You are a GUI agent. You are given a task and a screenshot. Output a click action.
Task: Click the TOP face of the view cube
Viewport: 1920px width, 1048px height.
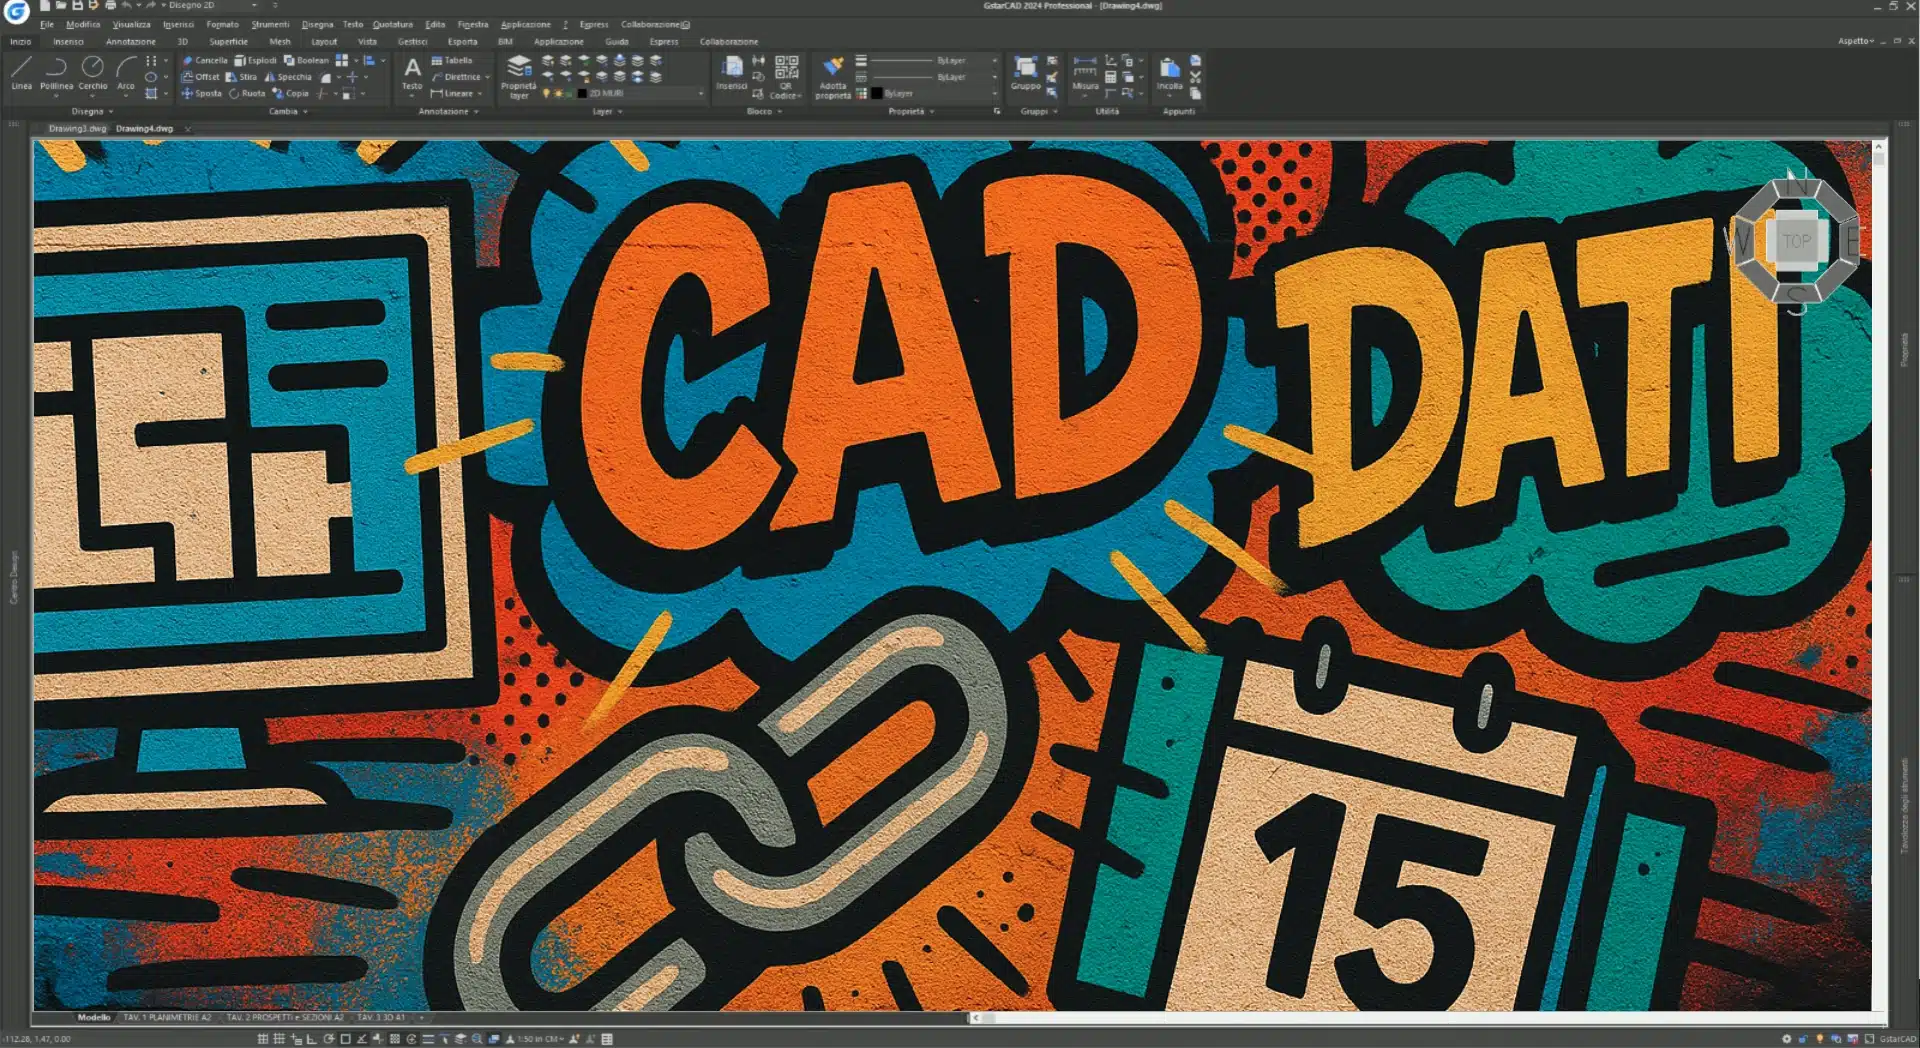click(1796, 241)
